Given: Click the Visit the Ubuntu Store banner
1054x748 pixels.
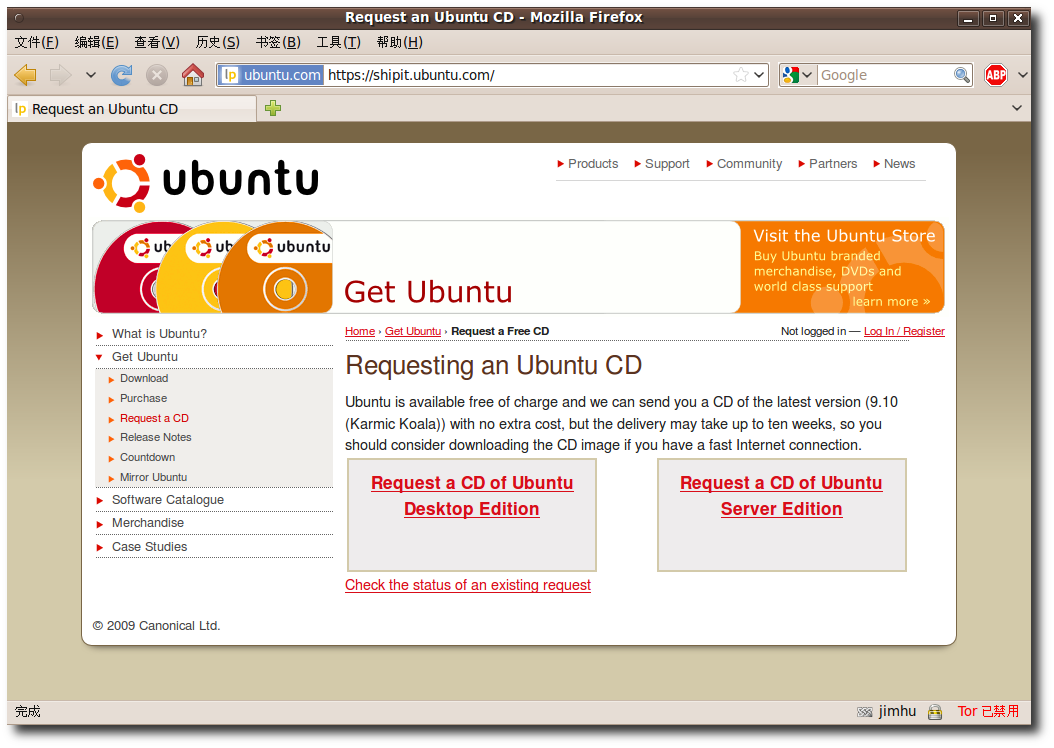Looking at the screenshot, I should [842, 267].
